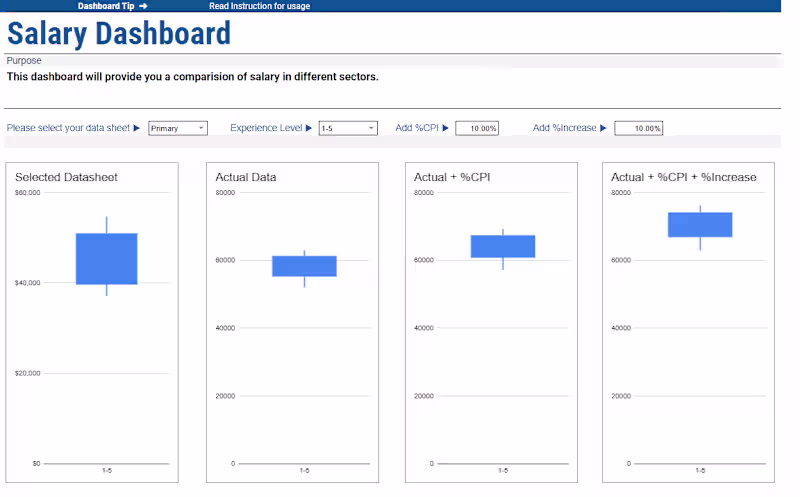Click the Dashboard Tip label

click(106, 6)
